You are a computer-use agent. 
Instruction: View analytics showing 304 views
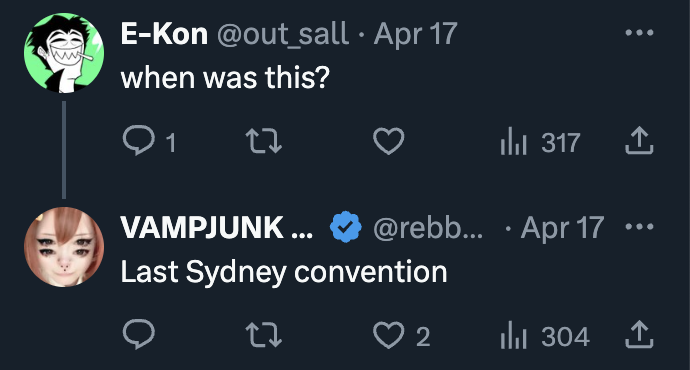pyautogui.click(x=545, y=336)
